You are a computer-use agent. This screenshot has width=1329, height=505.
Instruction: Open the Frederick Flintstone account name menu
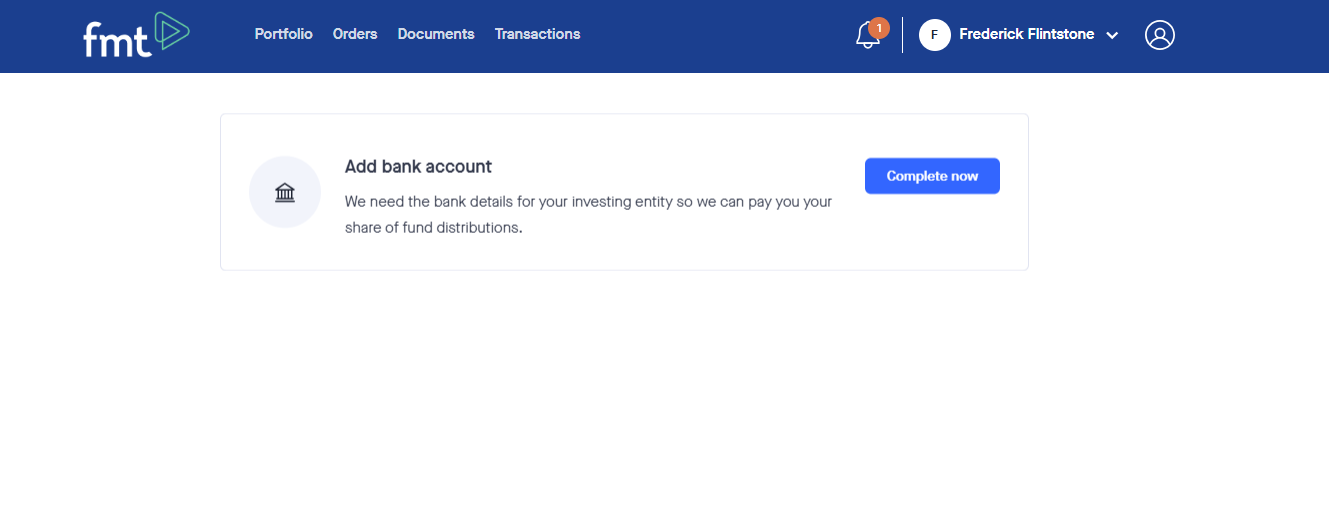point(1026,34)
